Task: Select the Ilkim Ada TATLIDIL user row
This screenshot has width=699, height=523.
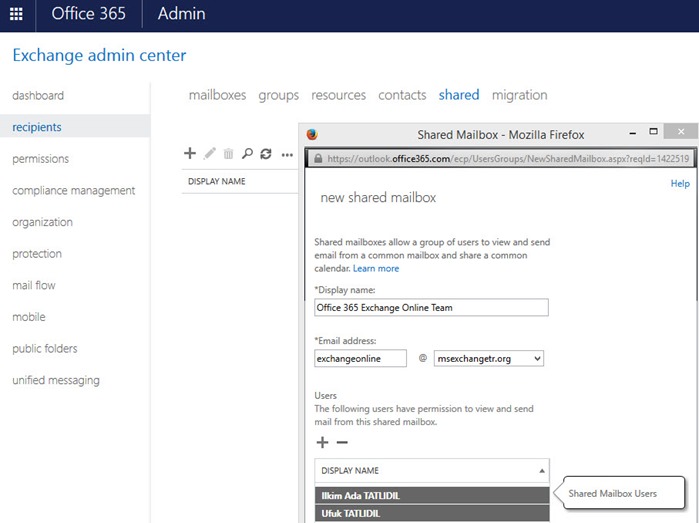Action: pos(432,495)
